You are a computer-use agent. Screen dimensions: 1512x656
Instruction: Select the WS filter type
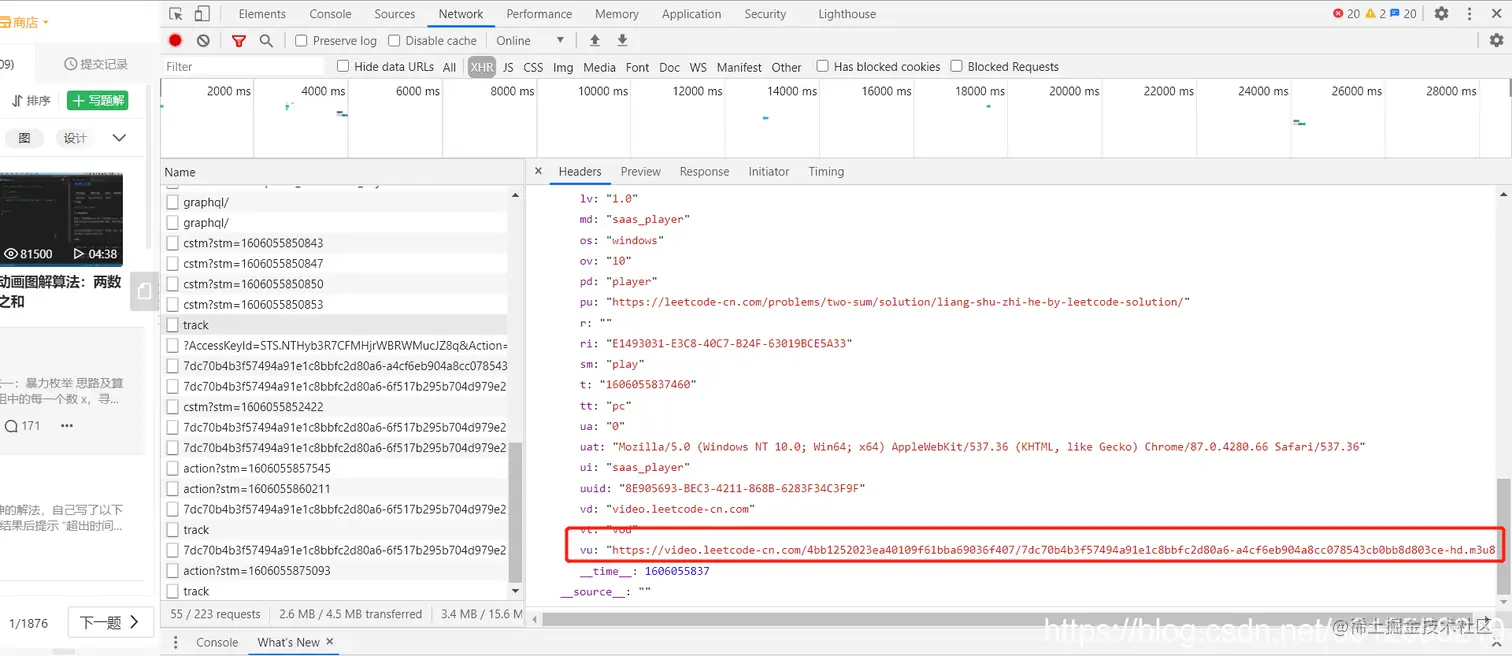(698, 67)
